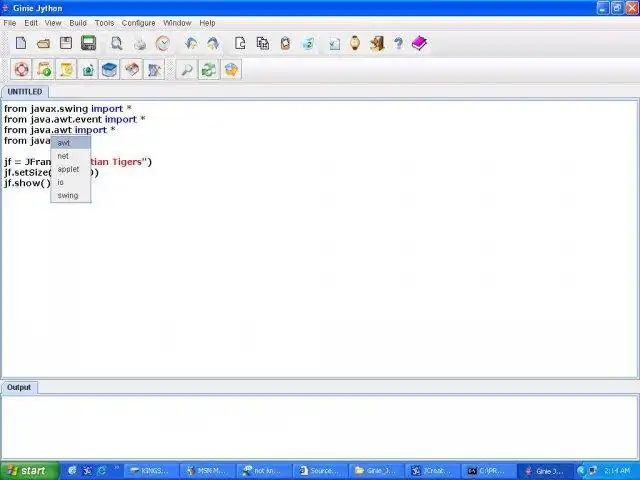Click the line 'from java.awt.event import *'

[75, 120]
